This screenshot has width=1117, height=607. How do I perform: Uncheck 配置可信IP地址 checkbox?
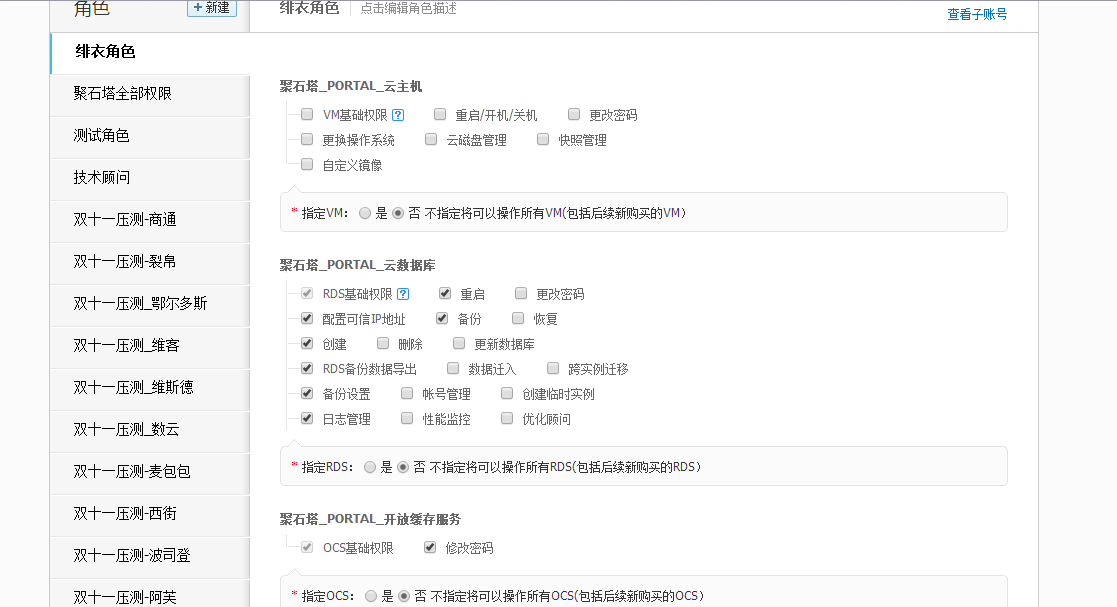tap(307, 318)
